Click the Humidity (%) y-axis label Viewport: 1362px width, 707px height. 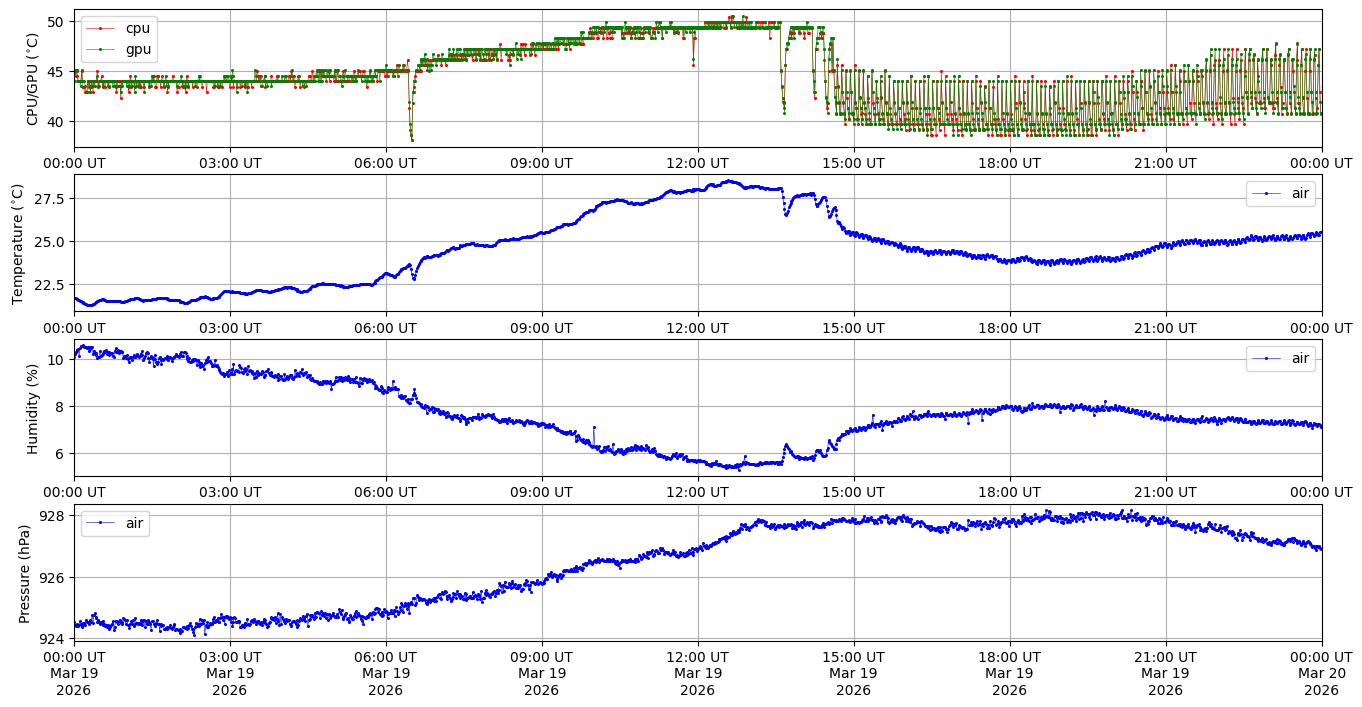click(32, 408)
